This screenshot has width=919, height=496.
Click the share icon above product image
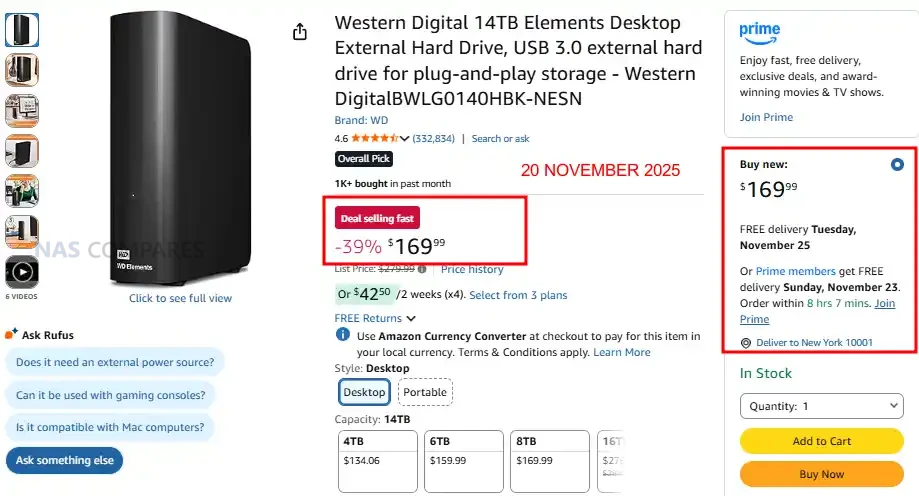pyautogui.click(x=299, y=32)
